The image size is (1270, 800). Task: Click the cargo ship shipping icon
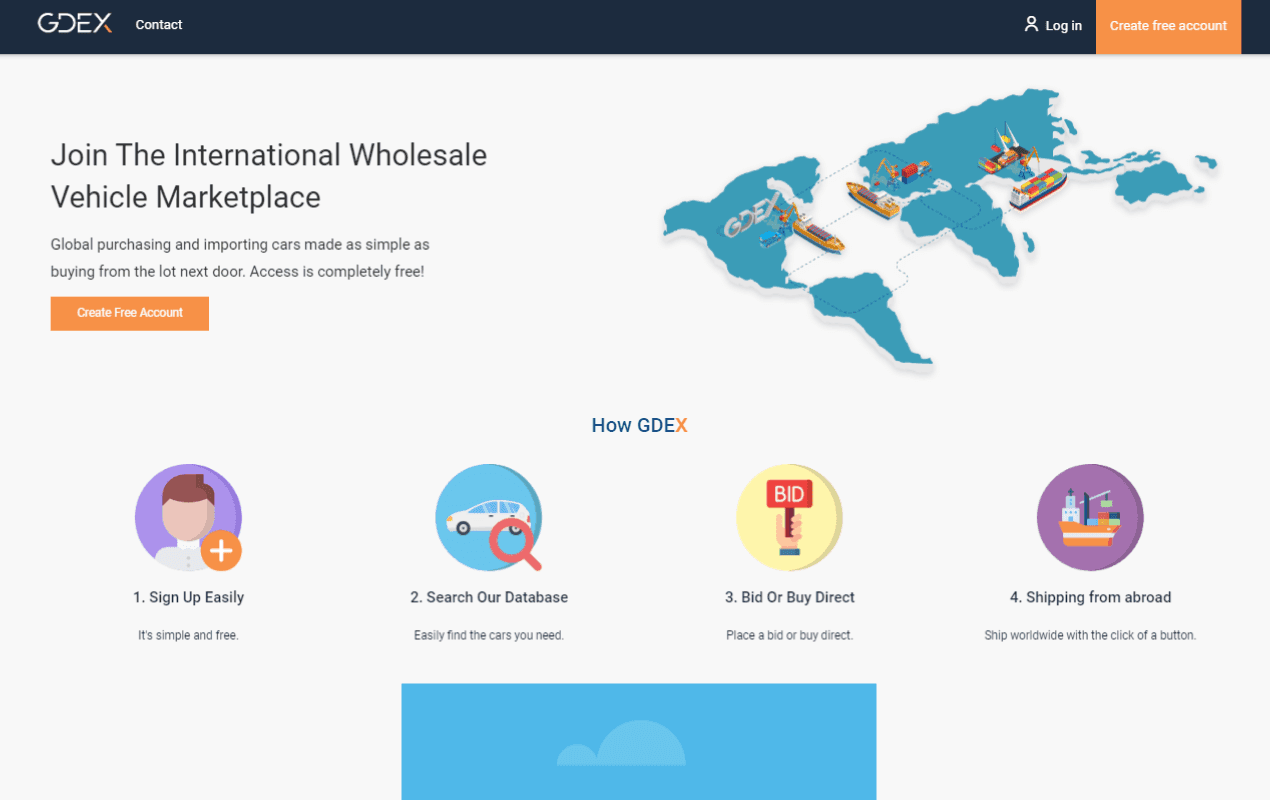coord(1090,517)
